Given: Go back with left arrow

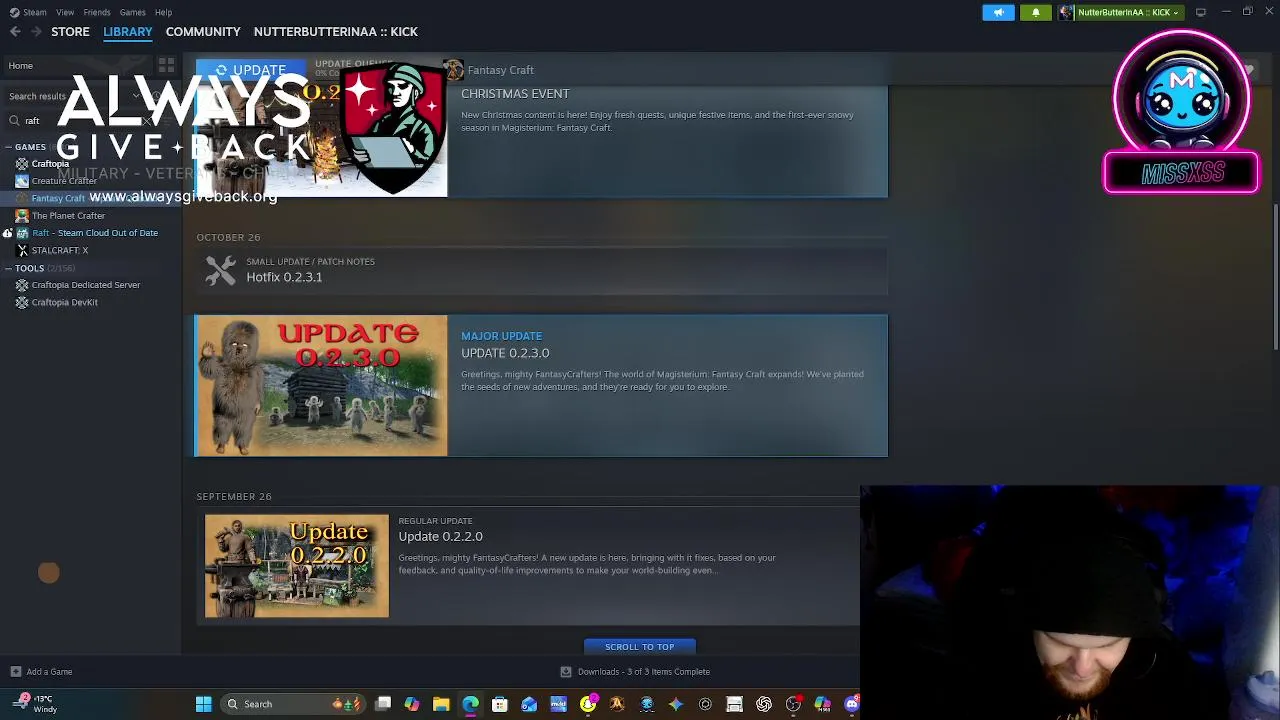Looking at the screenshot, I should 15,32.
